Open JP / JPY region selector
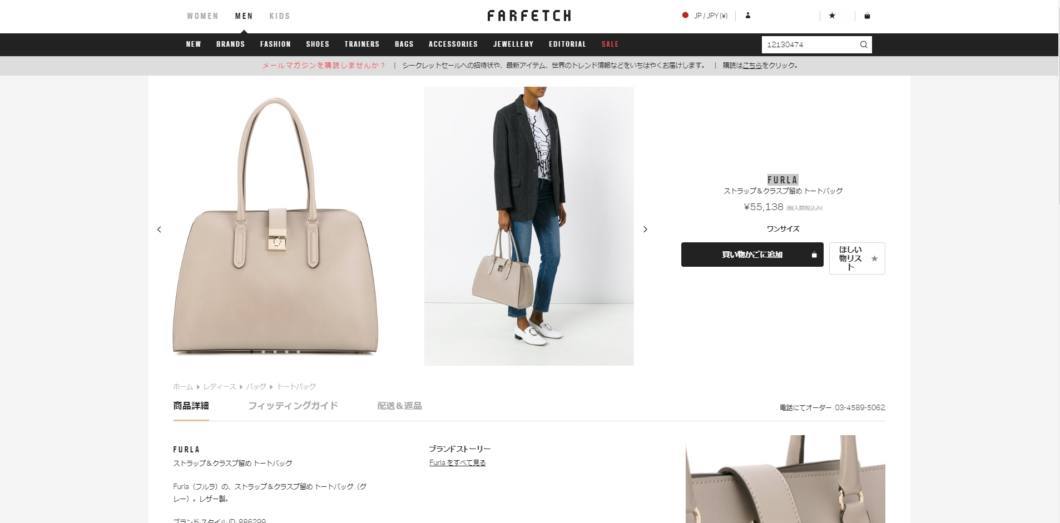 [705, 16]
